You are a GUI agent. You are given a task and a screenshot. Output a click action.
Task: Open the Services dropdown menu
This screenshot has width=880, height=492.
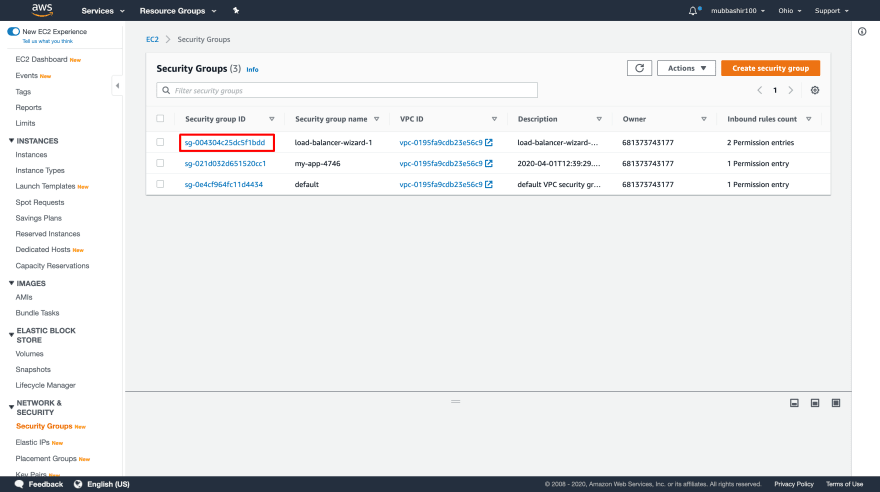(x=103, y=11)
